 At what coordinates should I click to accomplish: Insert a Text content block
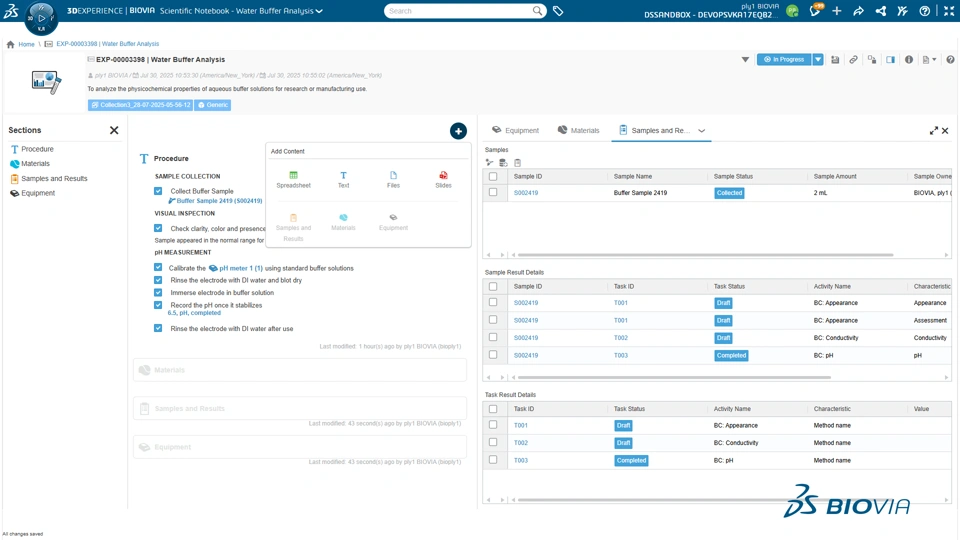(x=343, y=176)
